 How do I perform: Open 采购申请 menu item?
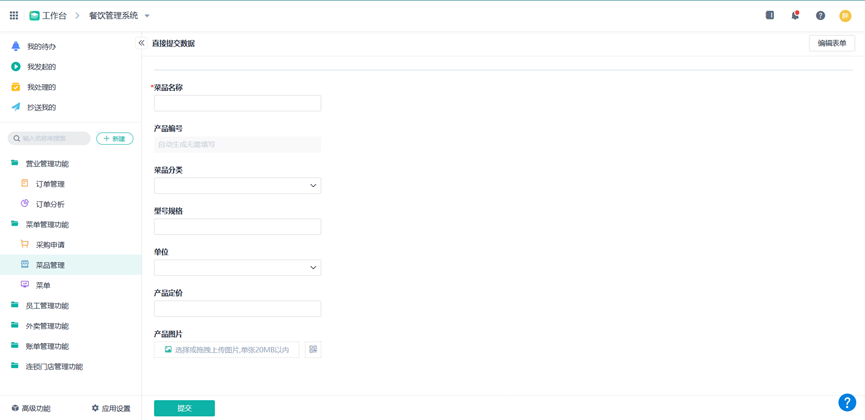coord(50,245)
